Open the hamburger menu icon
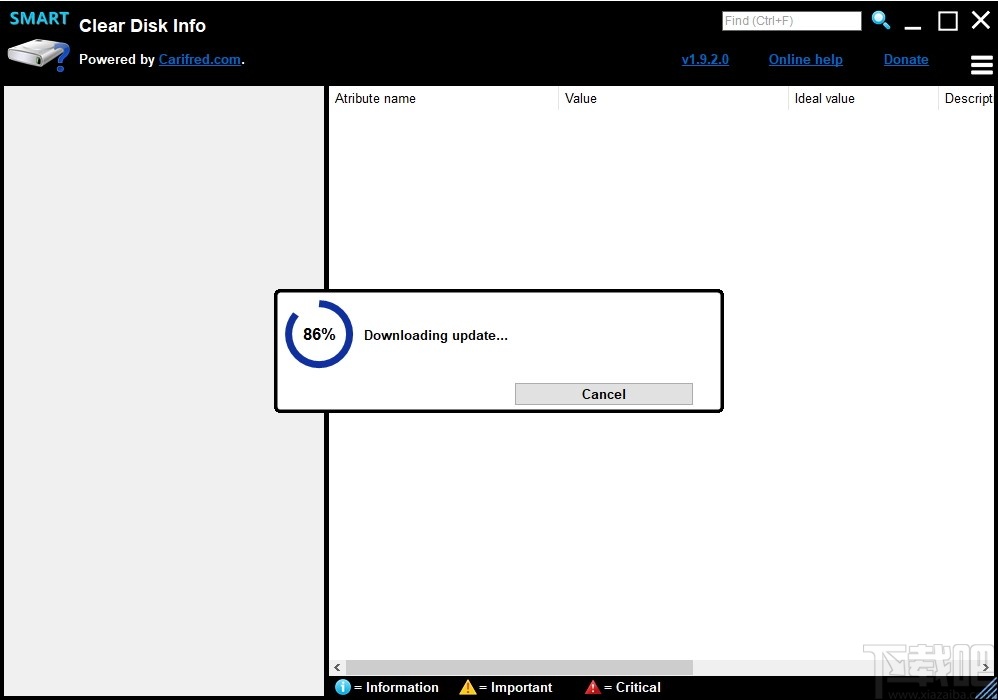Screen dimensions: 998x700 click(981, 64)
